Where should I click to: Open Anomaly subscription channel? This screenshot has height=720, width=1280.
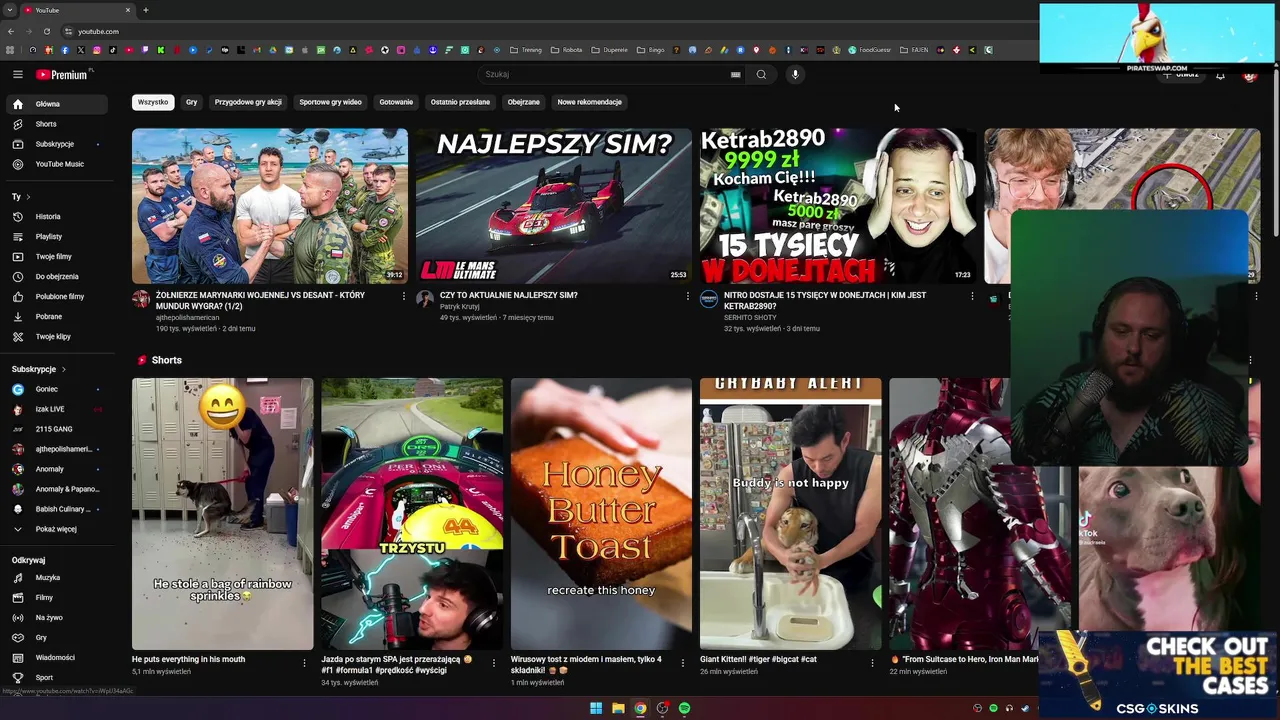[57, 469]
